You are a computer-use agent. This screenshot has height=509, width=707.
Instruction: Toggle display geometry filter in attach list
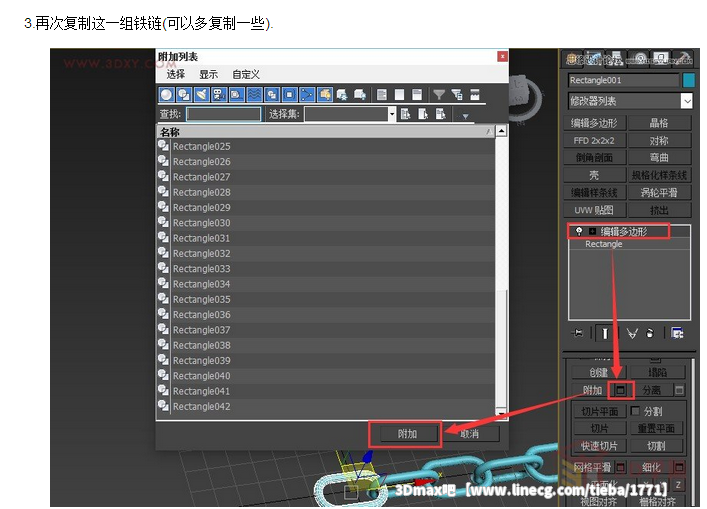(167, 95)
